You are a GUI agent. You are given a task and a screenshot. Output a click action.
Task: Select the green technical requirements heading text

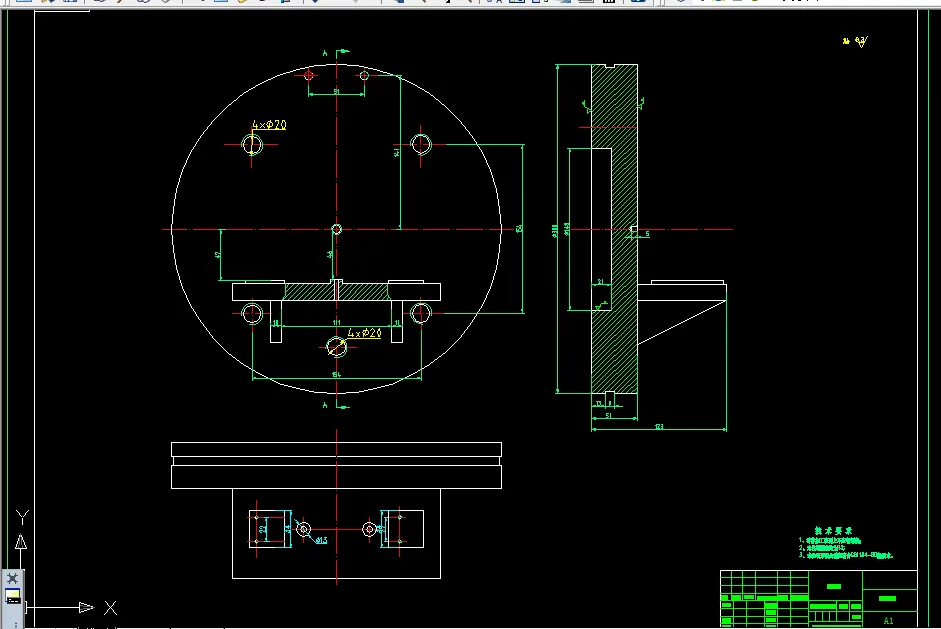(x=834, y=531)
